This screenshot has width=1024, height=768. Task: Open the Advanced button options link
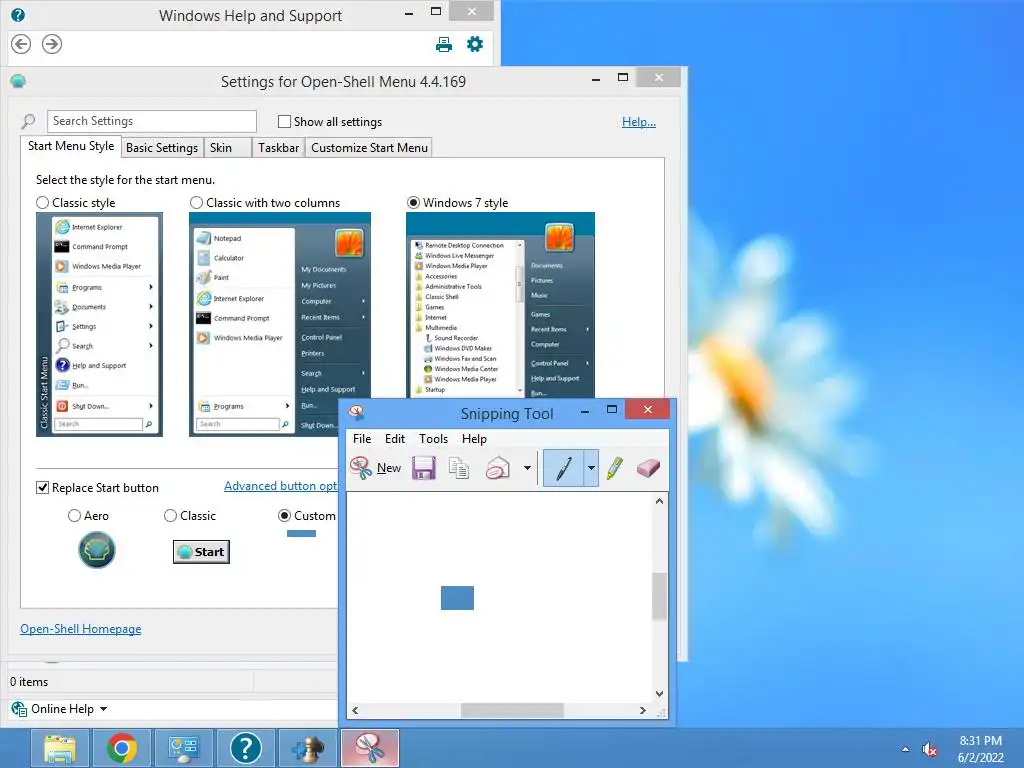[281, 486]
